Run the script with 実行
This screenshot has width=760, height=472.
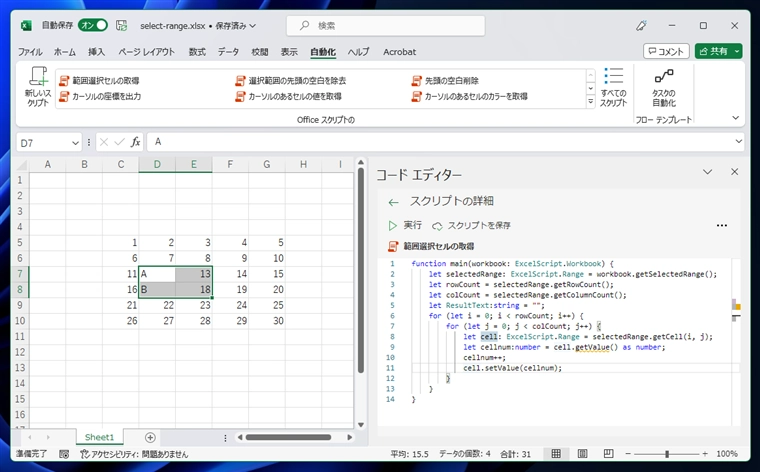click(405, 225)
